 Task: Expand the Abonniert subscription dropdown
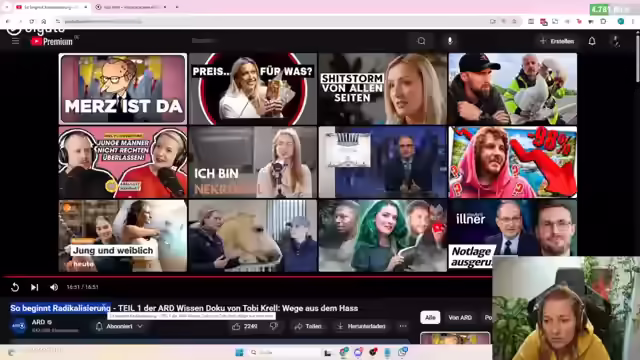pos(119,326)
